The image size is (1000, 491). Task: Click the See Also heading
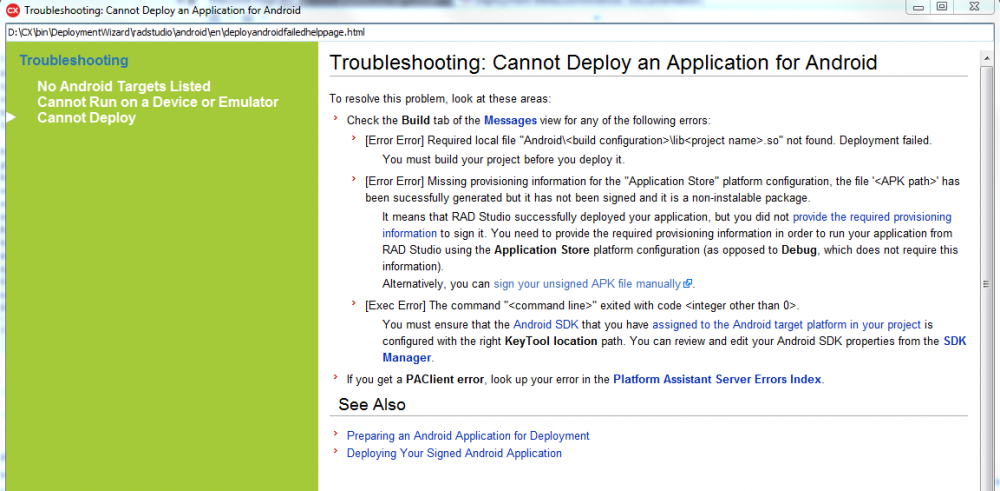372,405
